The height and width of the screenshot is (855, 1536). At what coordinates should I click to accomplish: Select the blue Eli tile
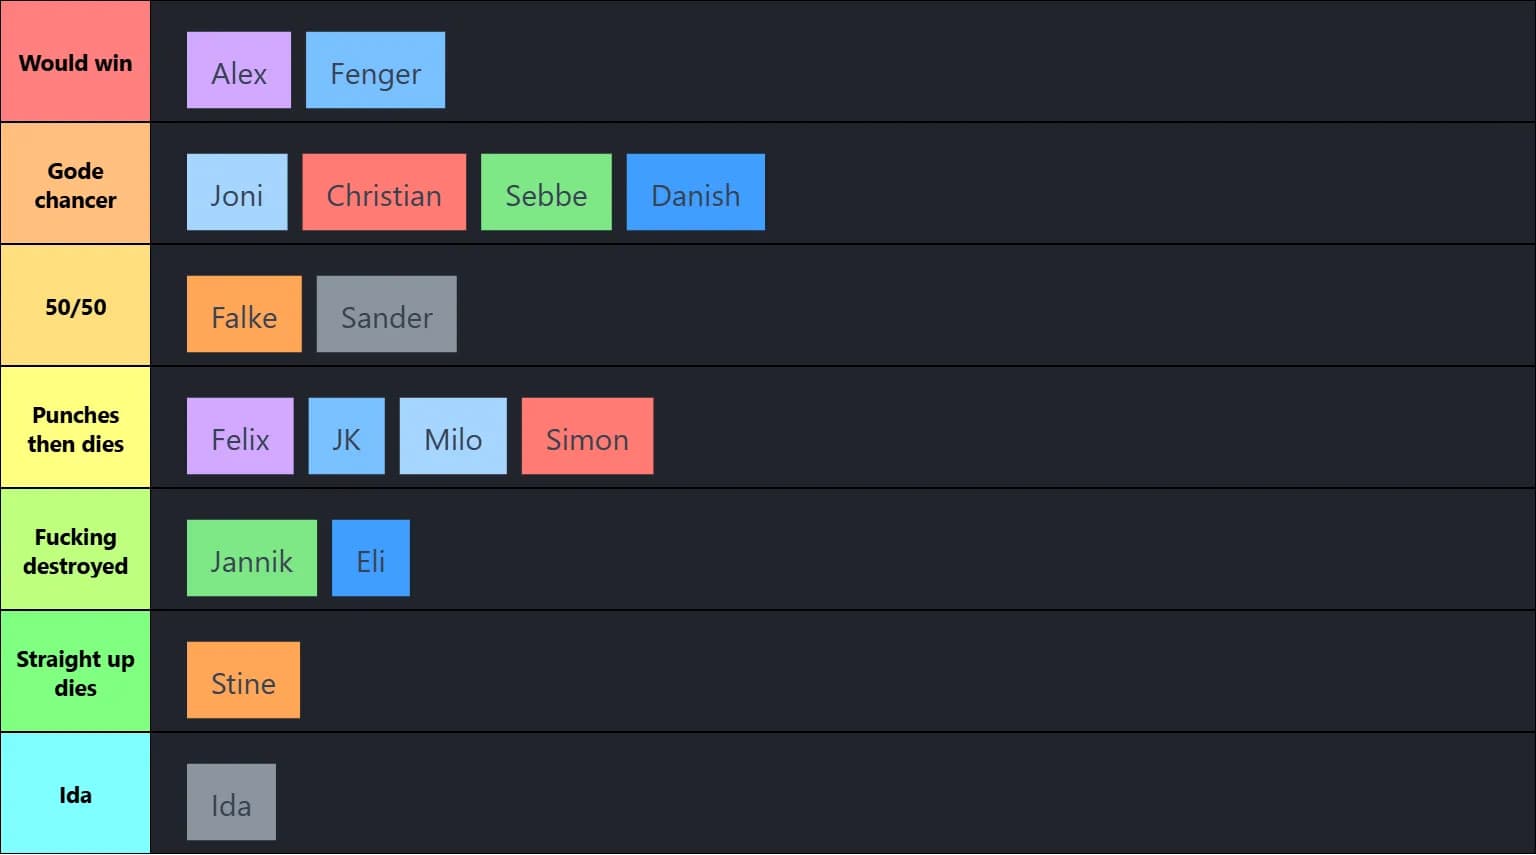[x=371, y=558]
